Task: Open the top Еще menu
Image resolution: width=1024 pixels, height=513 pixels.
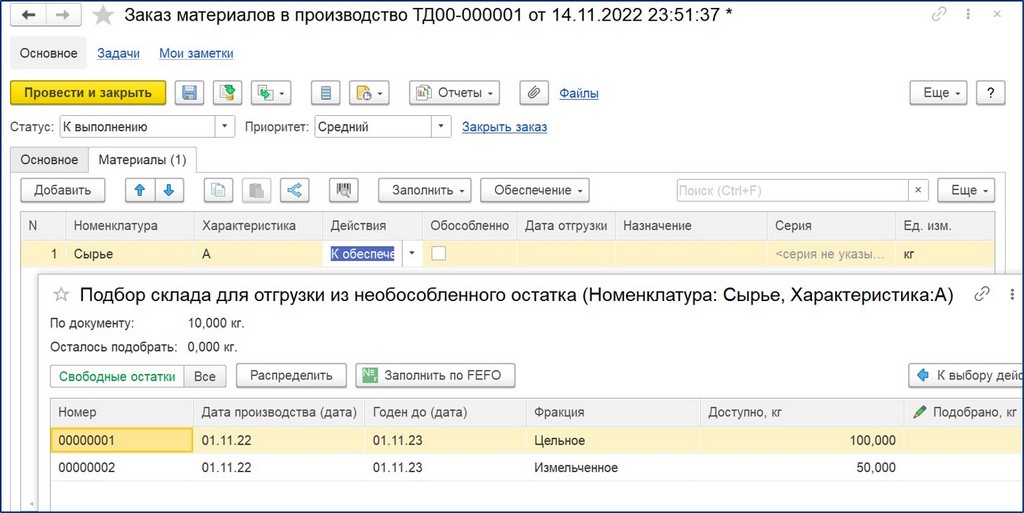Action: (x=938, y=93)
